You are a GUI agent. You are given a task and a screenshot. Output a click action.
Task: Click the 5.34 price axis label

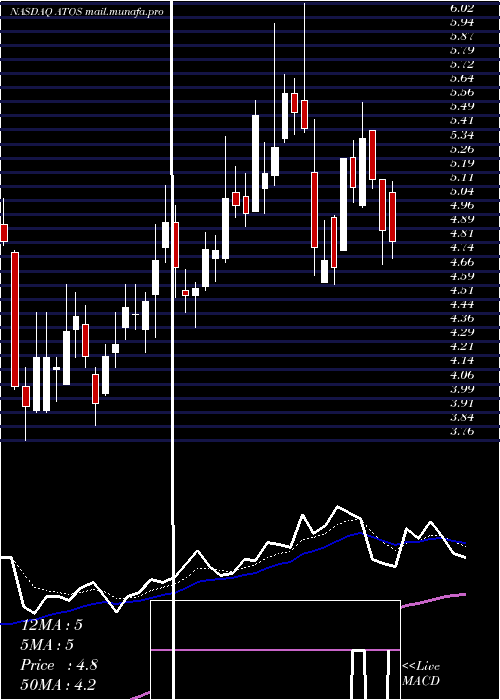coord(462,135)
